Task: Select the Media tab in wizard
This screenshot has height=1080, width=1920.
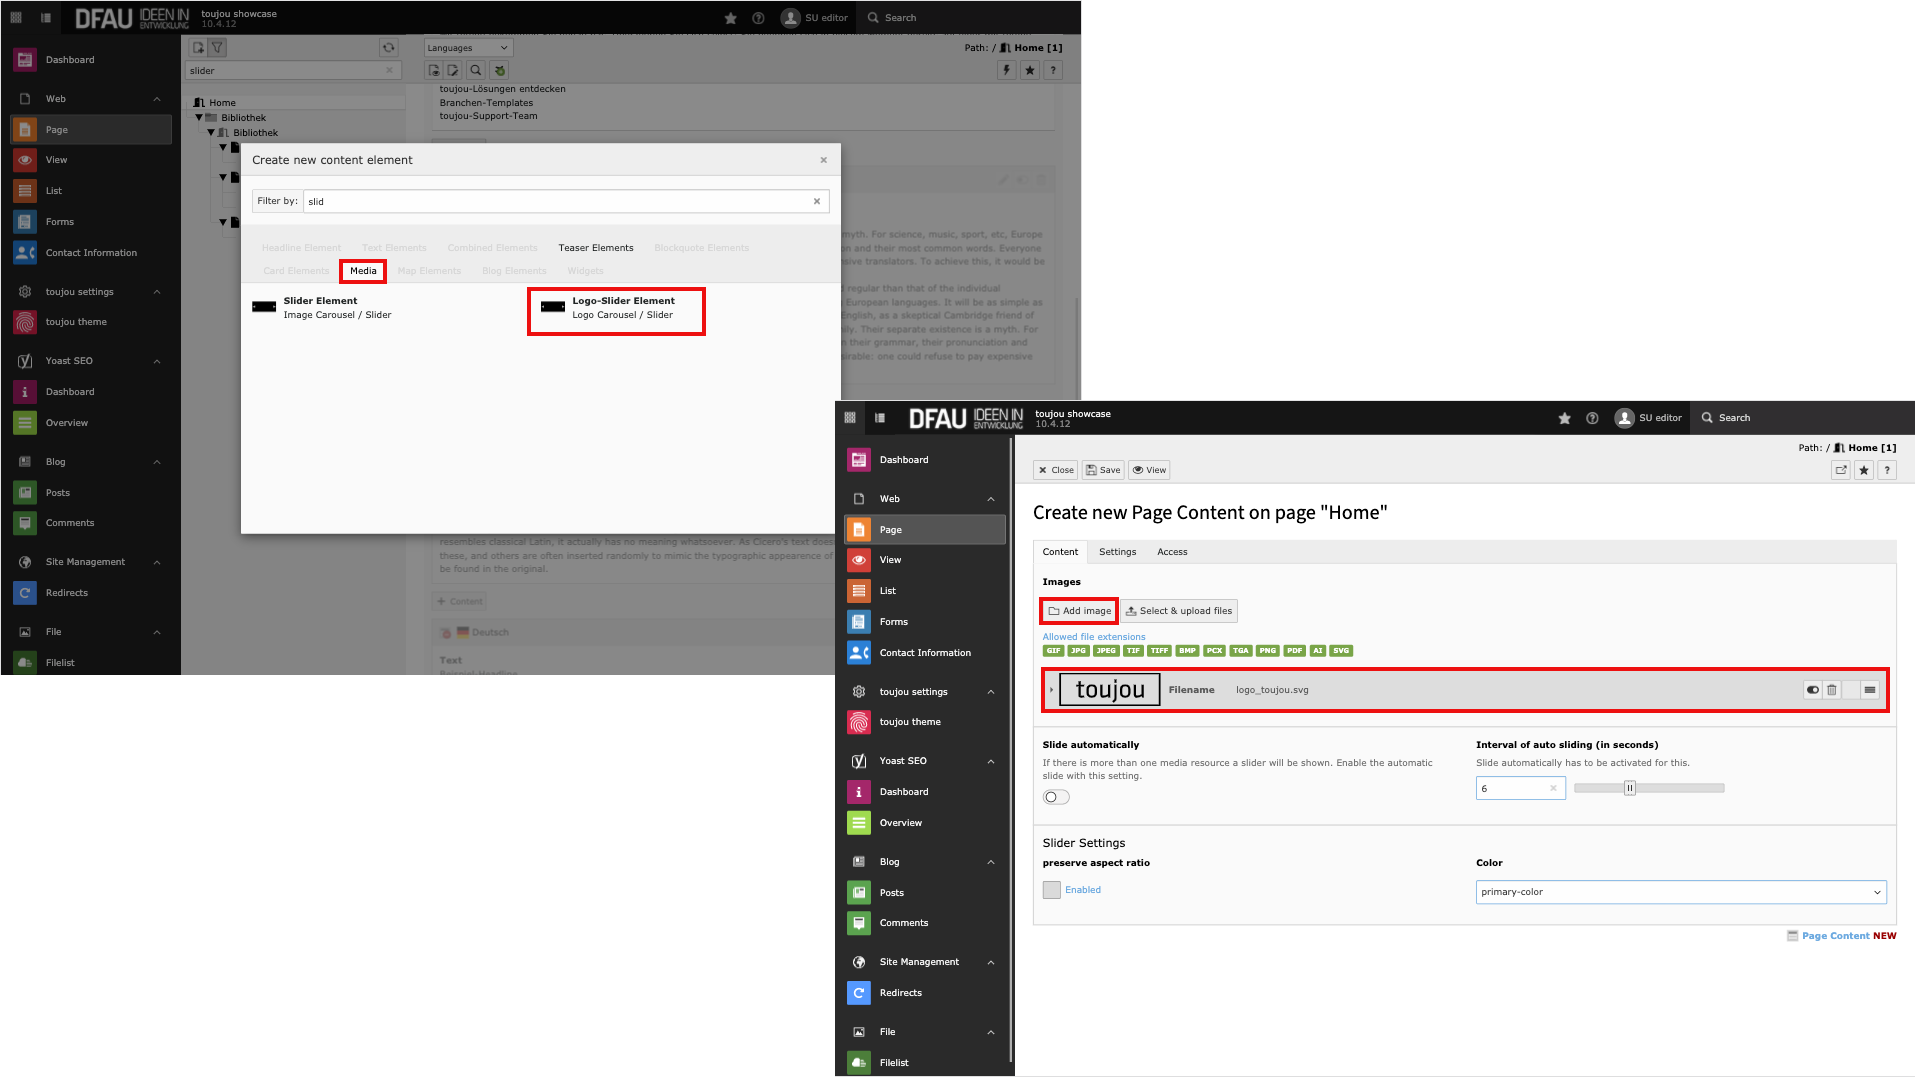Action: pyautogui.click(x=363, y=271)
